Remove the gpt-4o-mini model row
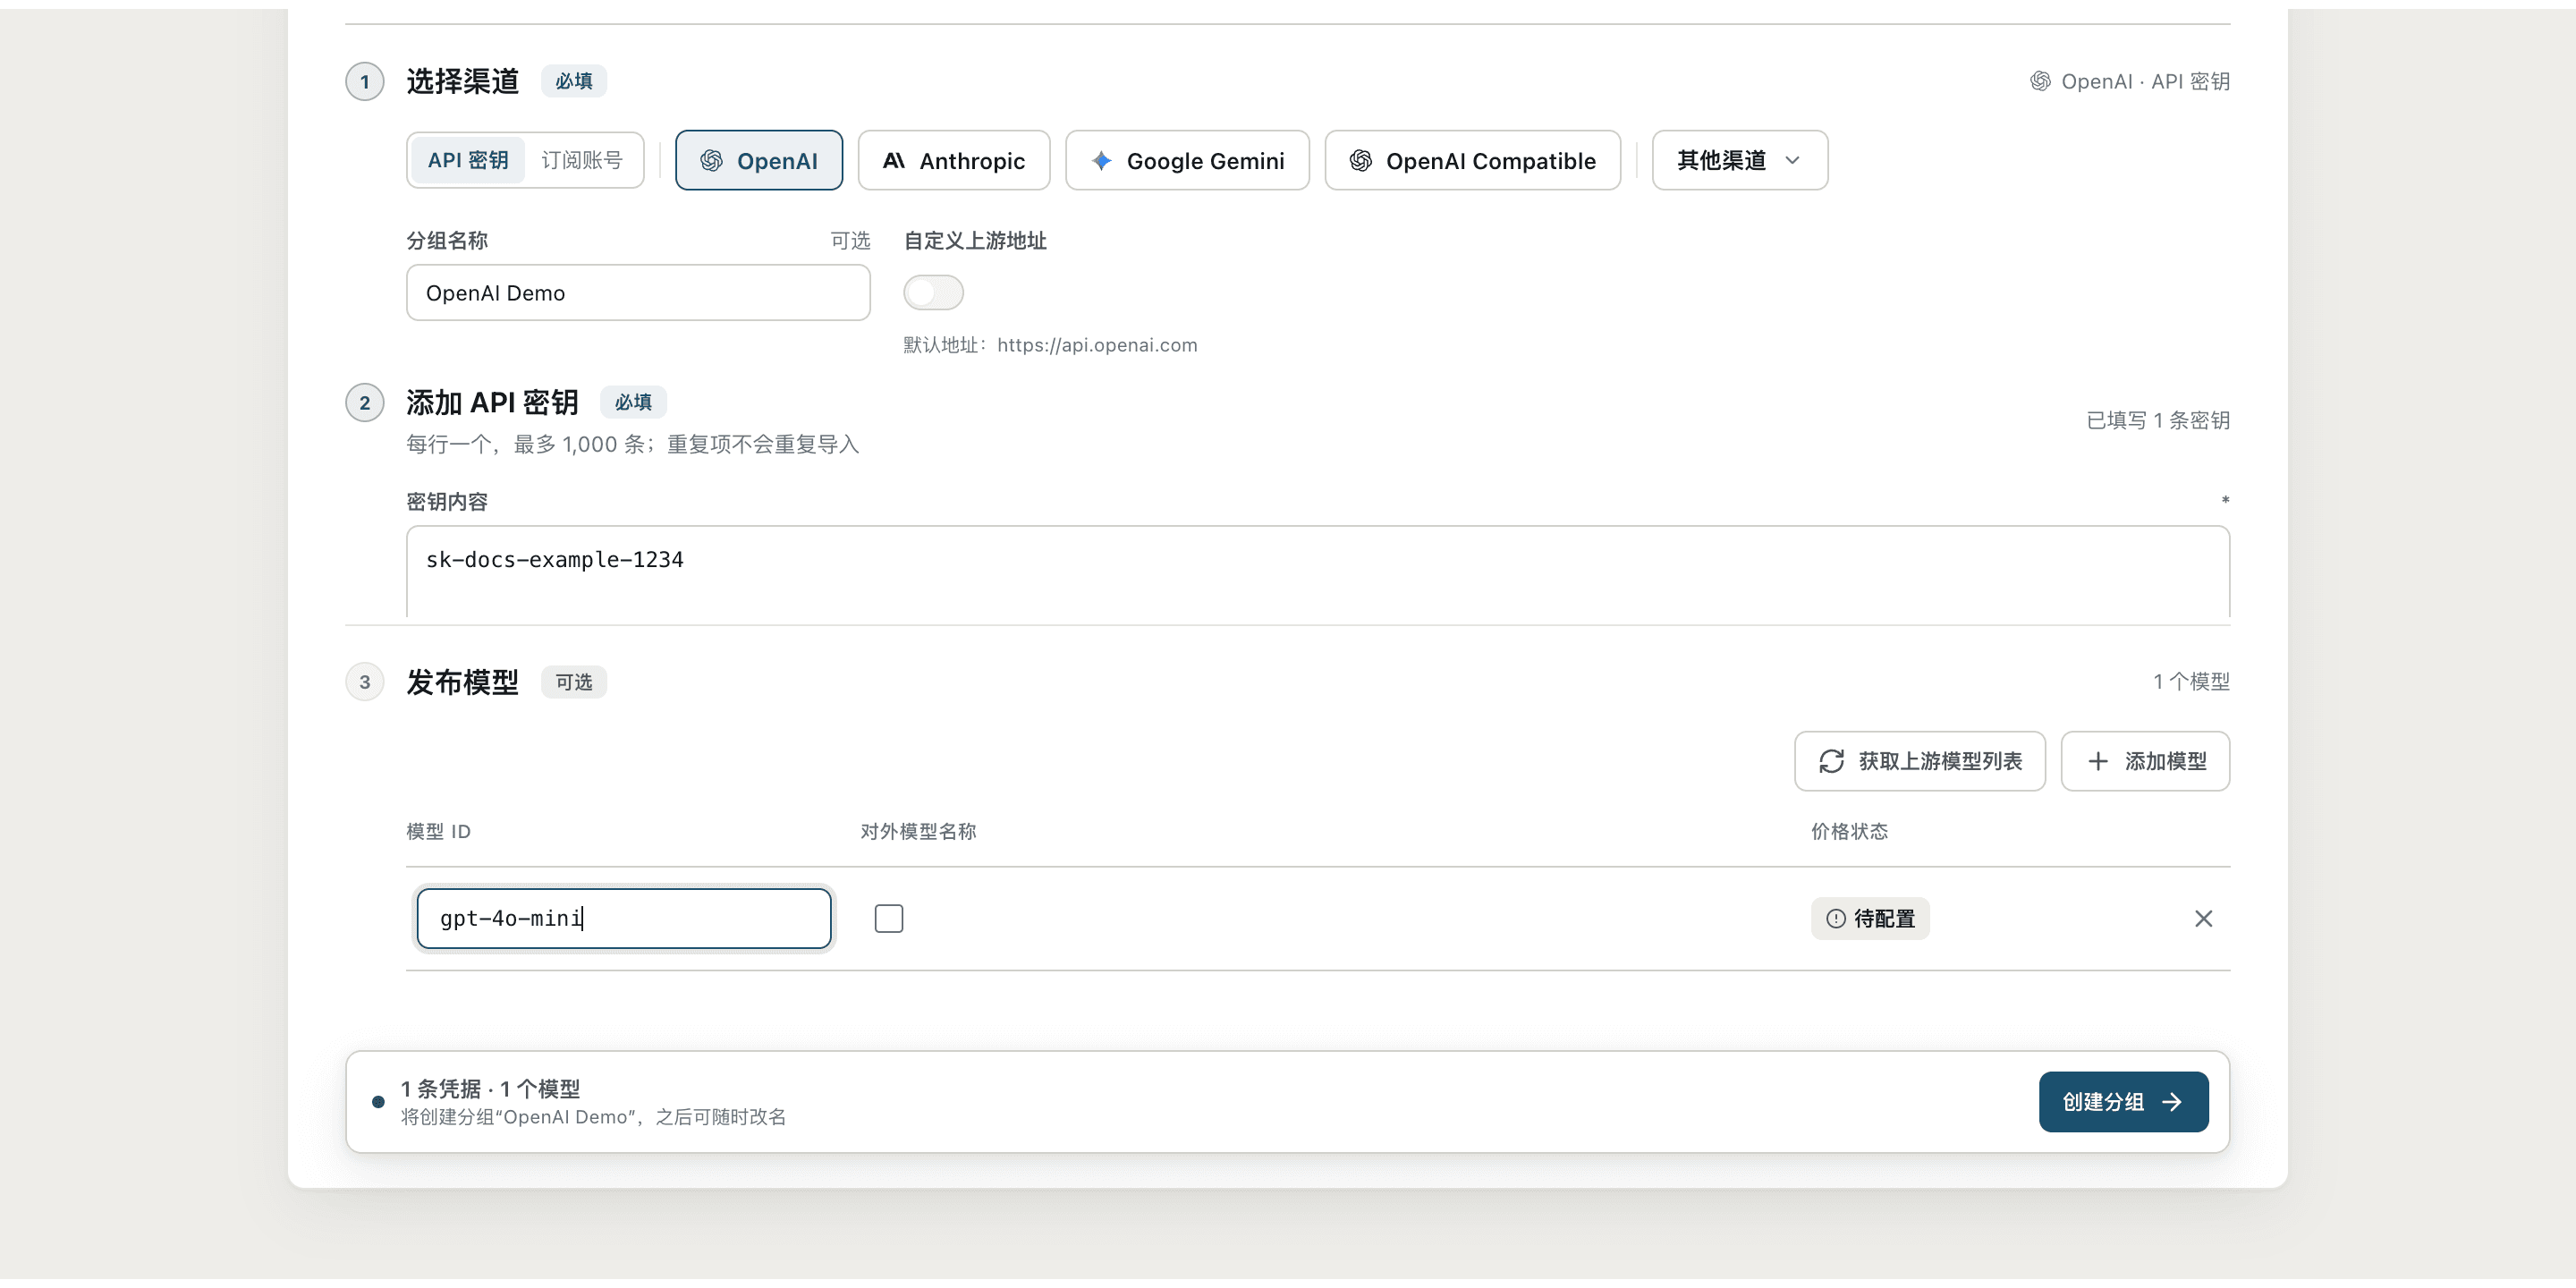Image resolution: width=2576 pixels, height=1288 pixels. pyautogui.click(x=2203, y=919)
